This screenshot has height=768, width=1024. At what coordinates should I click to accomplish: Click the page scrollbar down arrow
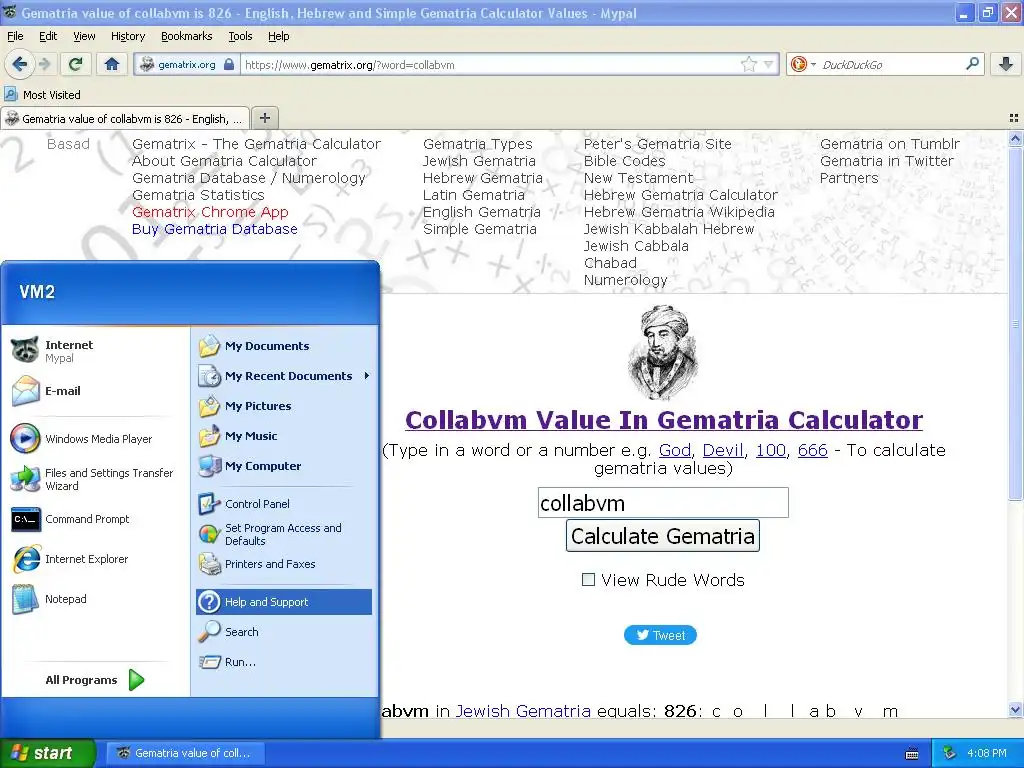coord(1015,710)
